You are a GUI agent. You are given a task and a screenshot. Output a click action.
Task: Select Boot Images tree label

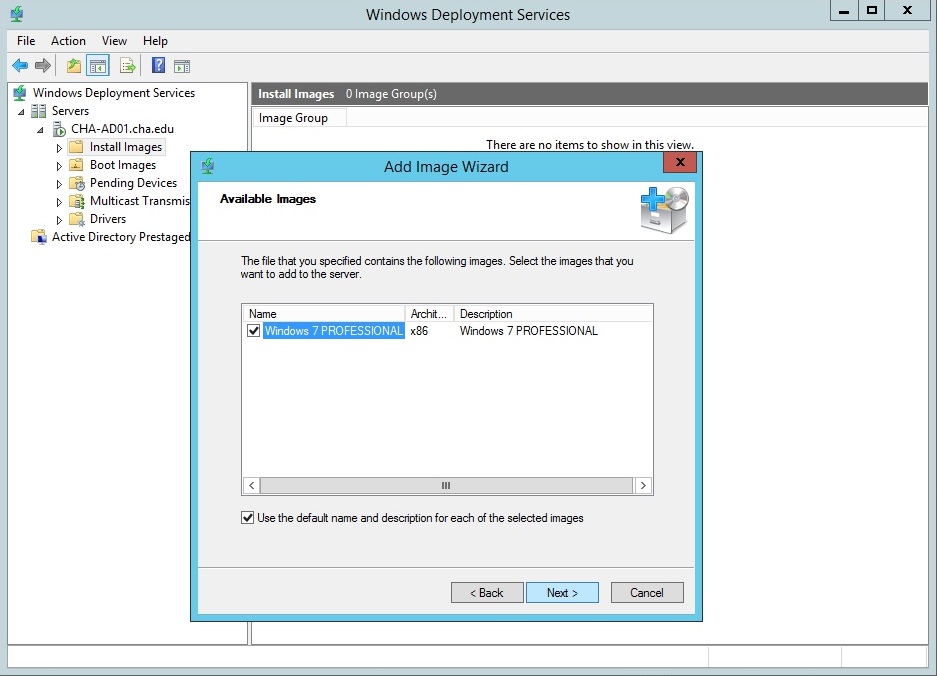coord(123,165)
